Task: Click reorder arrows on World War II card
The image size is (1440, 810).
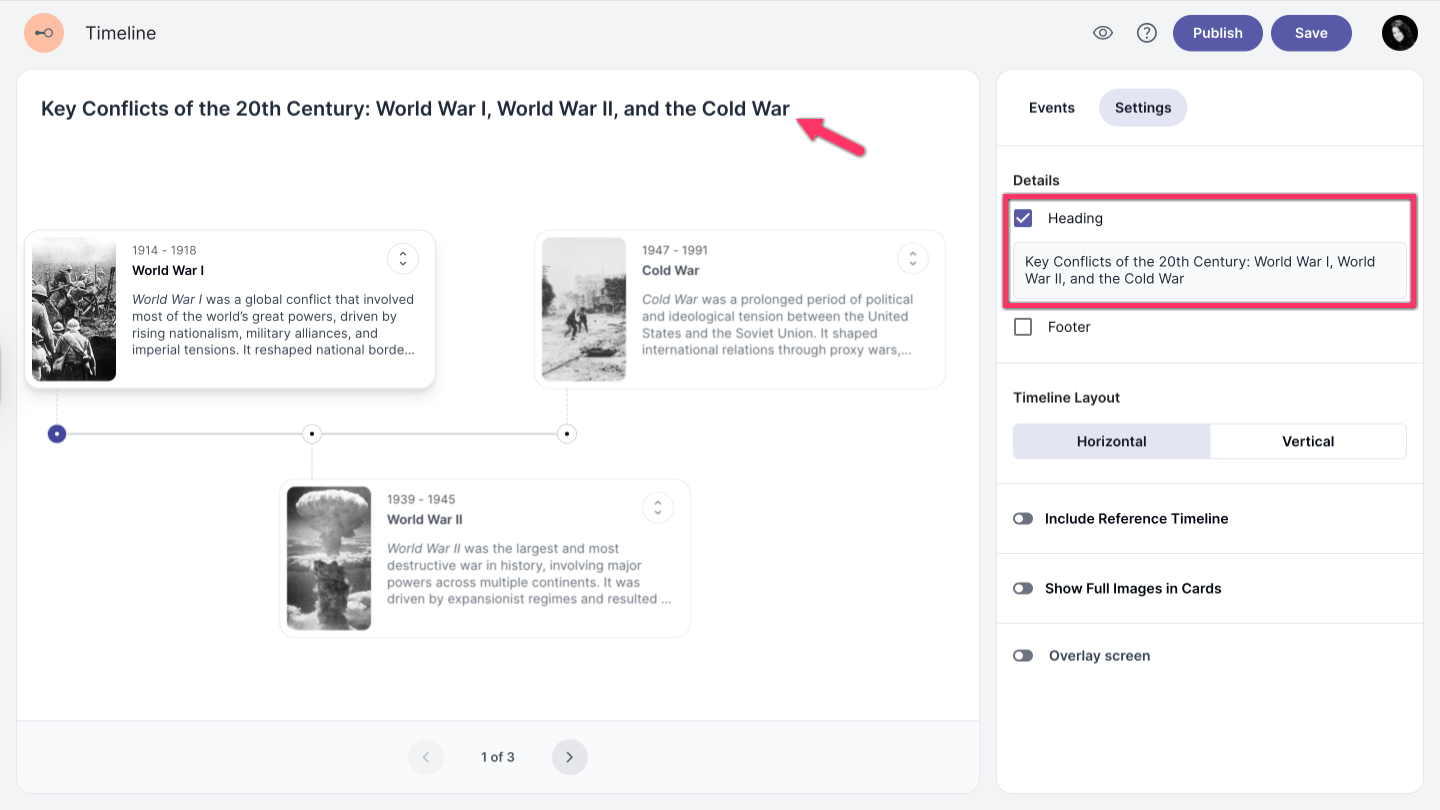Action: coord(658,508)
